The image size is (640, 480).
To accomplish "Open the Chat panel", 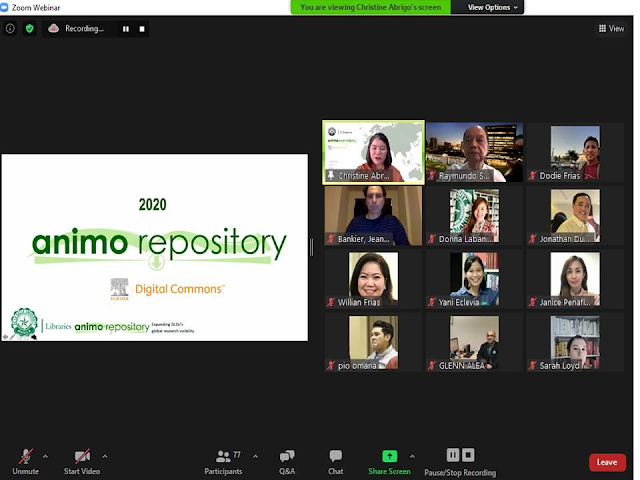I will pyautogui.click(x=336, y=461).
